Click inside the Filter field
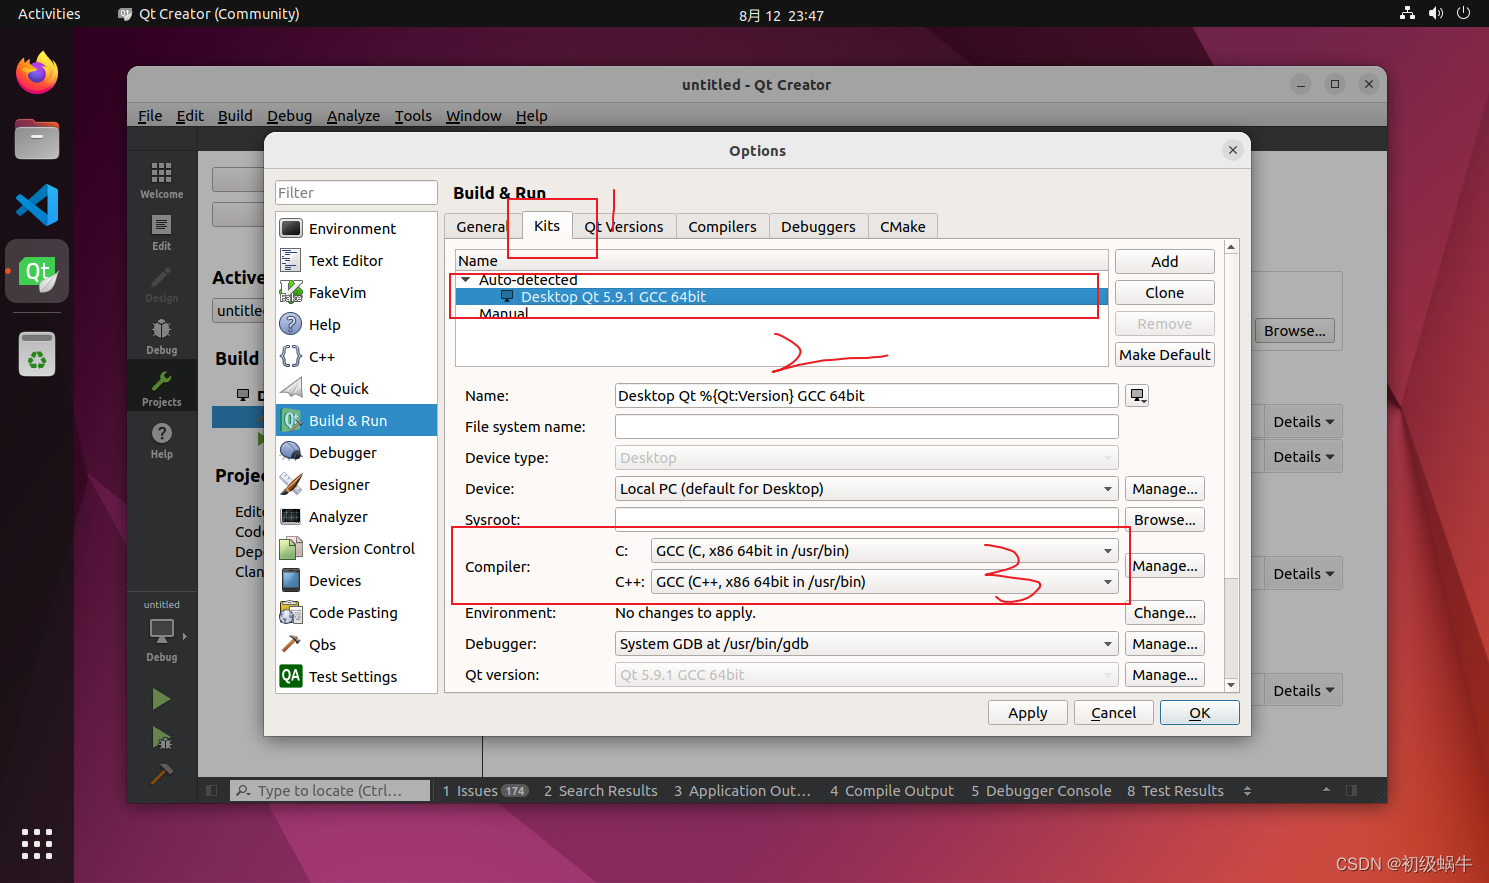1489x883 pixels. [356, 192]
